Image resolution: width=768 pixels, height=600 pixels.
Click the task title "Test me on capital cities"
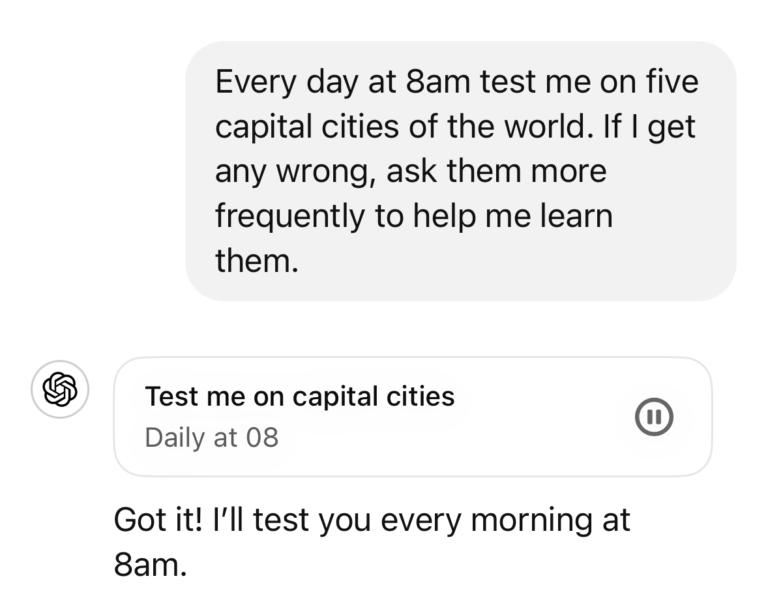[300, 396]
